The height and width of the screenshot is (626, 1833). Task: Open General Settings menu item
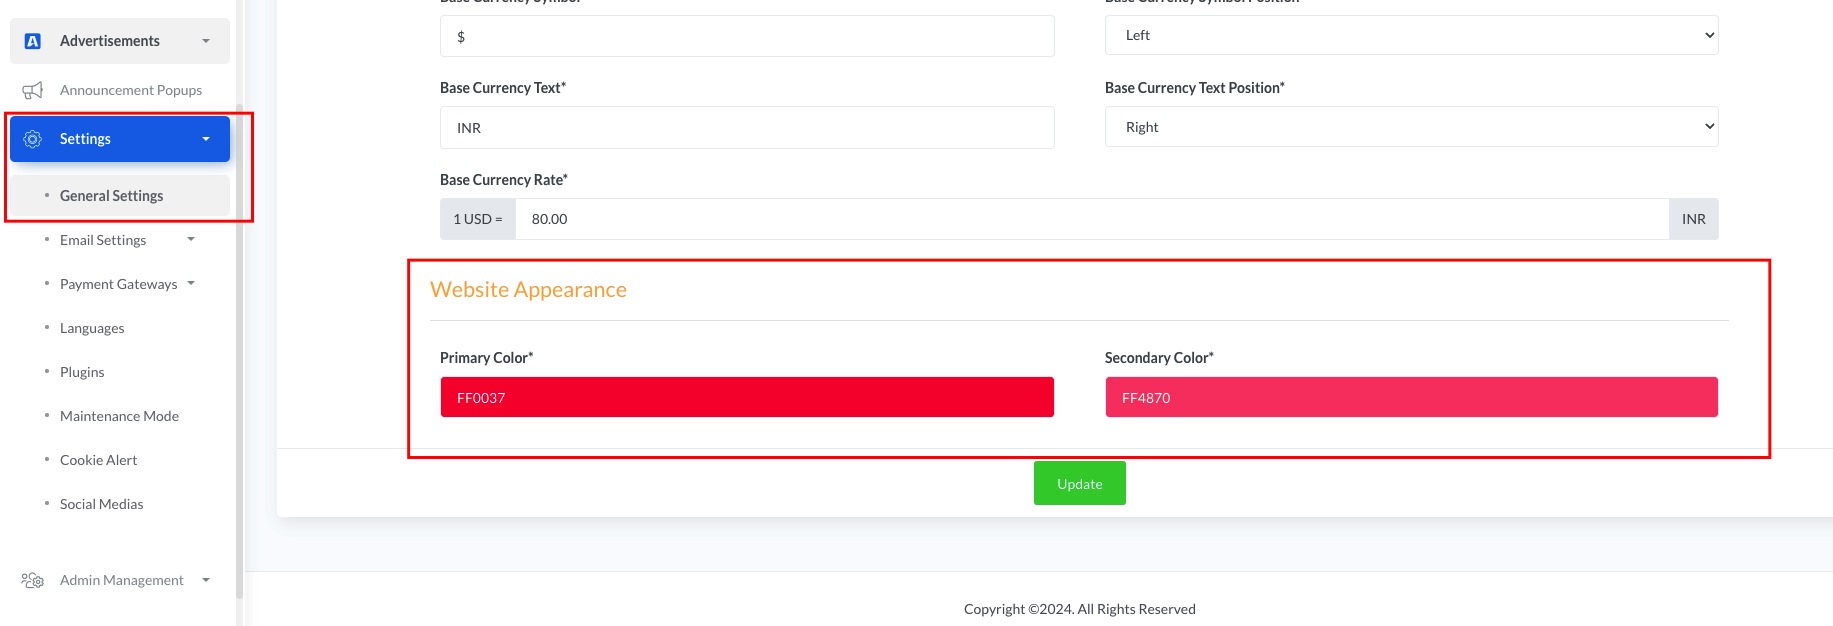(111, 196)
